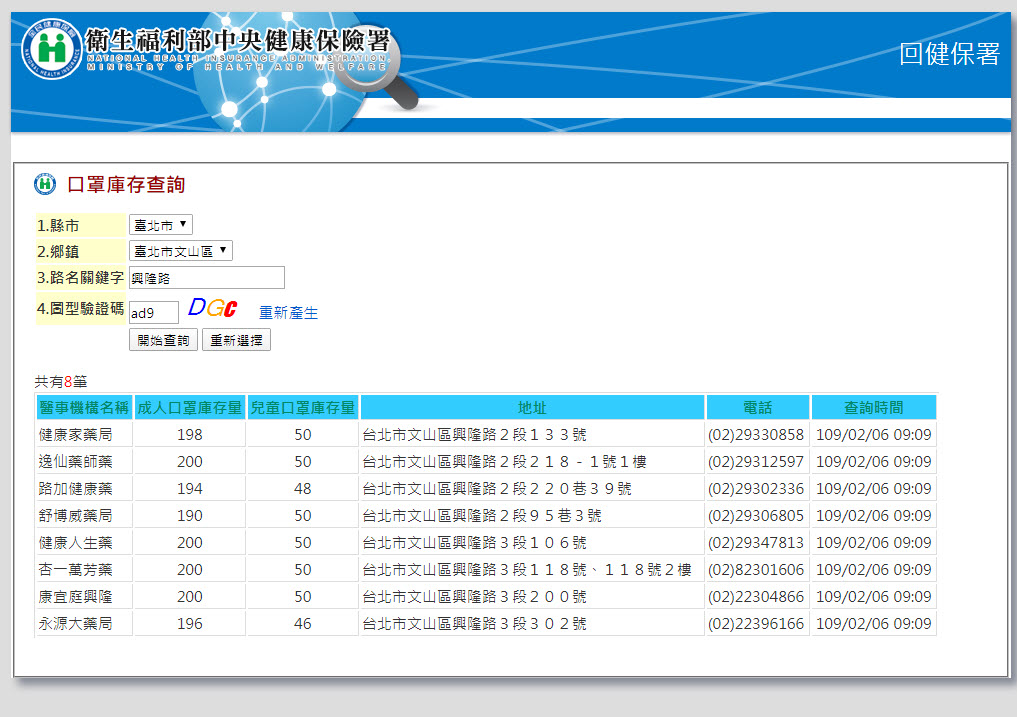Click 重新產生 to regenerate captcha
The width and height of the screenshot is (1017, 717).
[289, 313]
